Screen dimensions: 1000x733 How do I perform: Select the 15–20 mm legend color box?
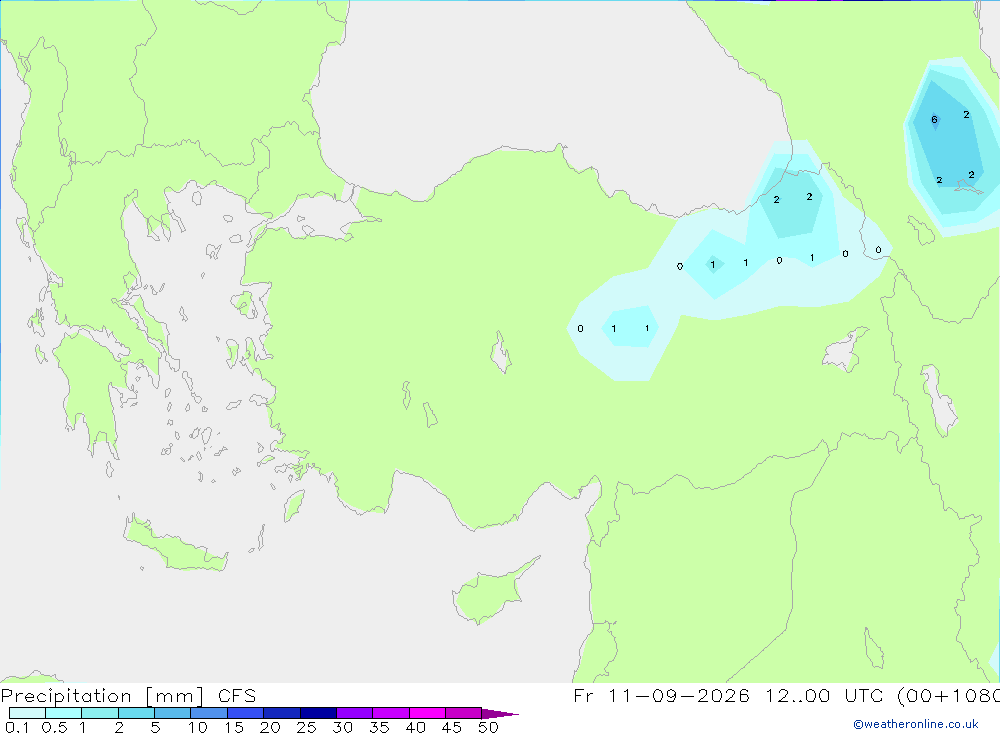[246, 713]
